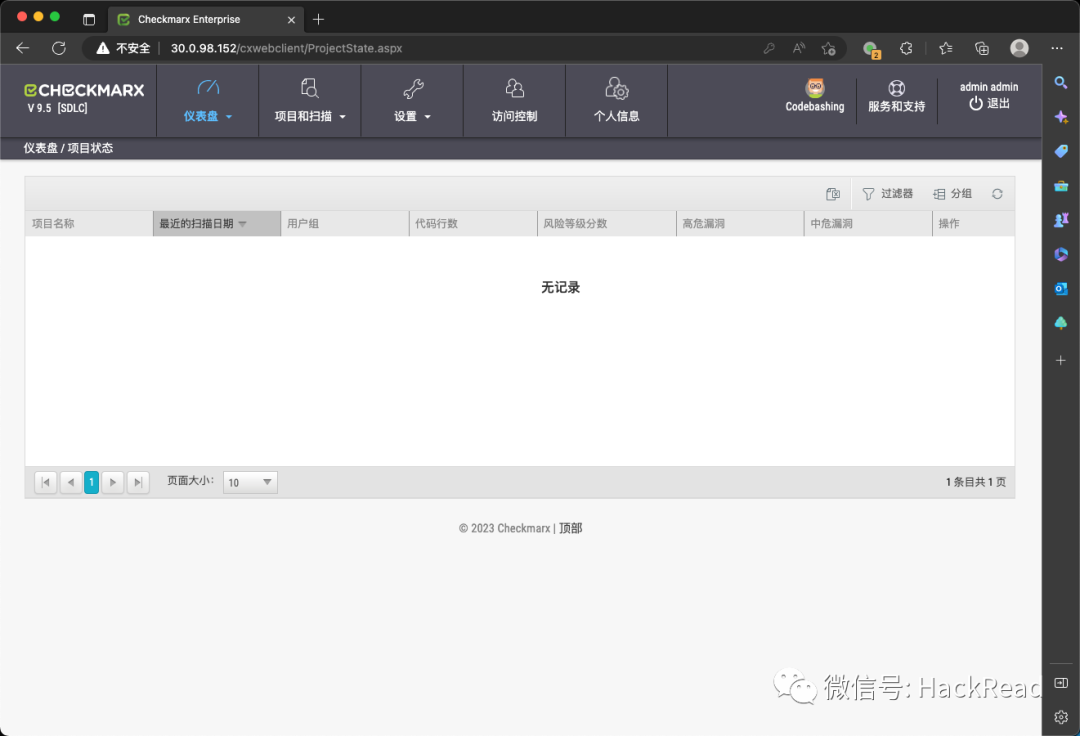Log out via 退出 button
Image resolution: width=1080 pixels, height=736 pixels.
pos(989,103)
